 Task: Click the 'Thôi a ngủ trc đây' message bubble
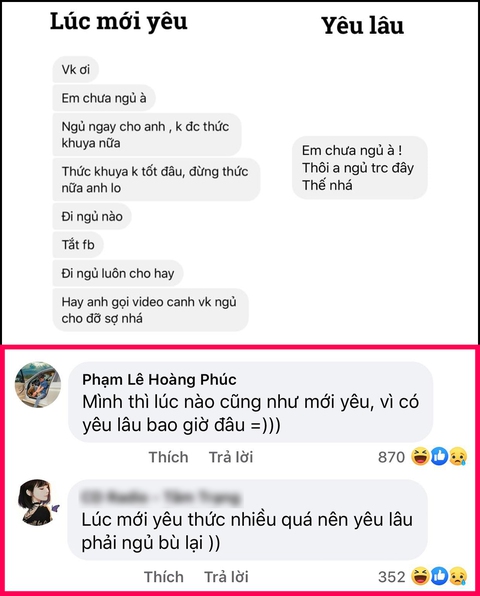click(360, 168)
